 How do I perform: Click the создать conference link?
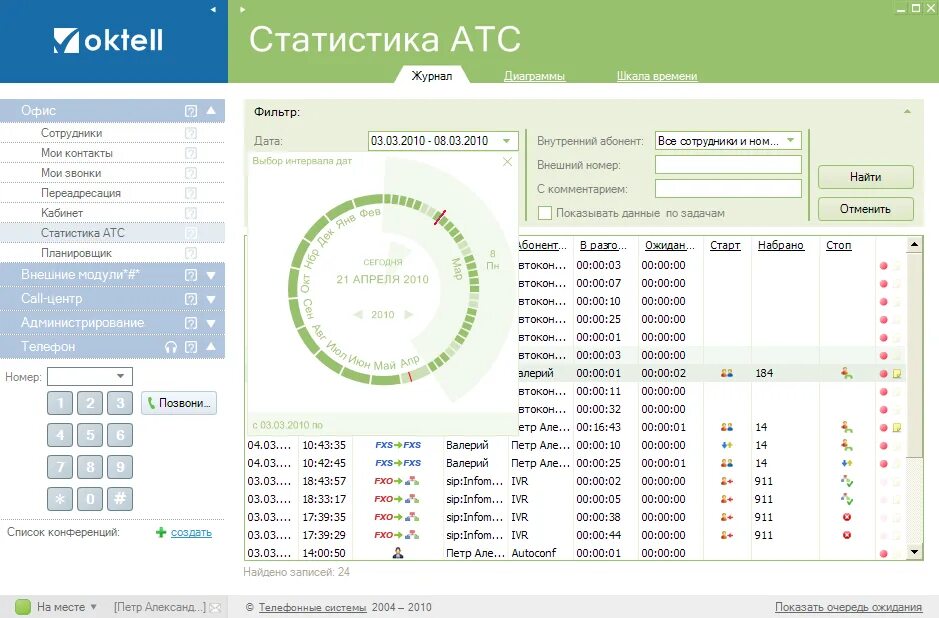[x=191, y=532]
